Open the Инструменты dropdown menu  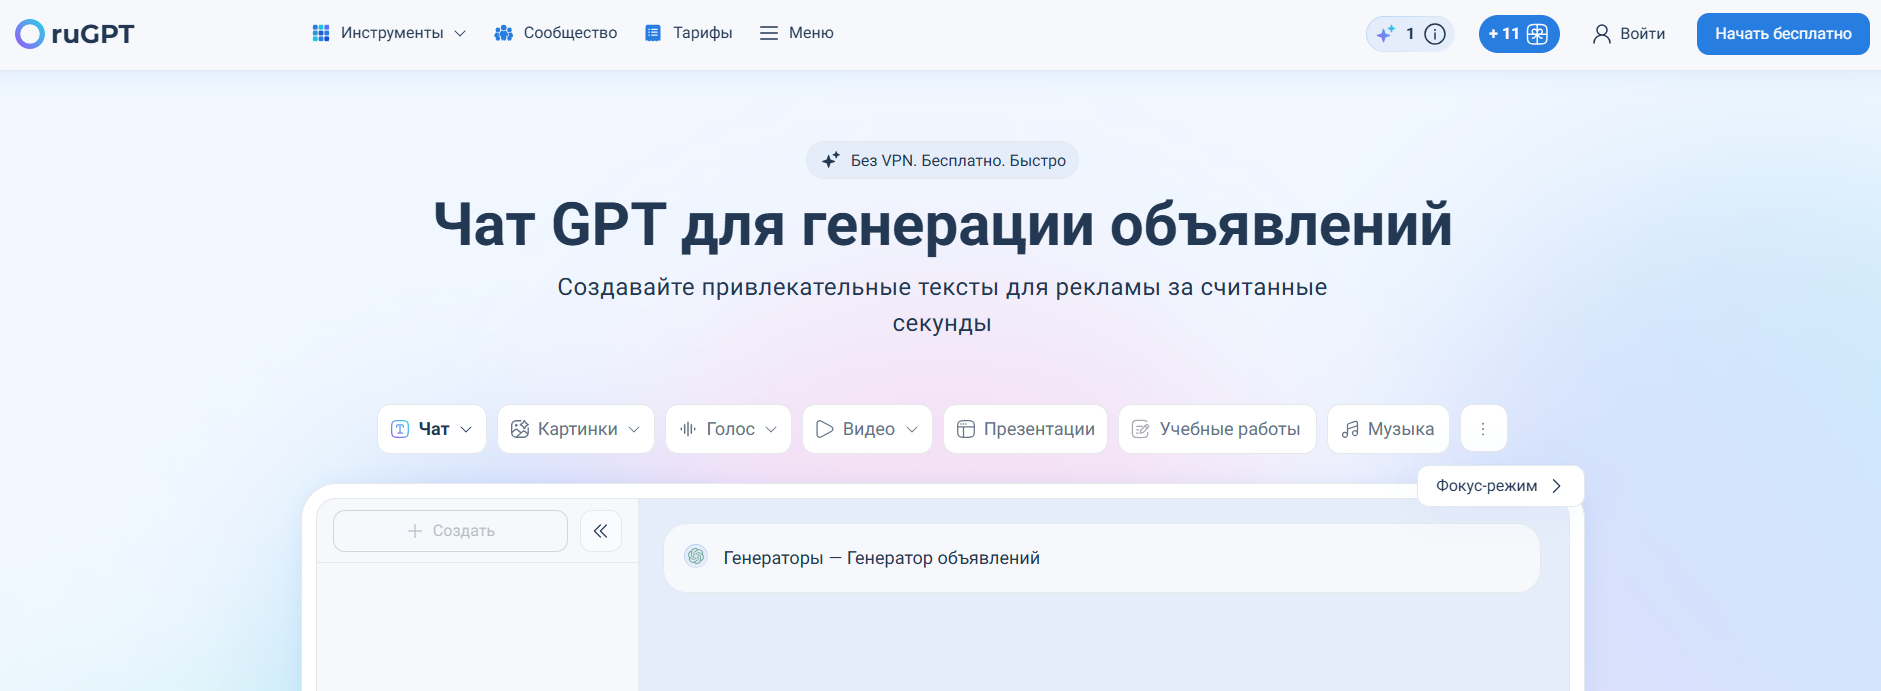389,33
